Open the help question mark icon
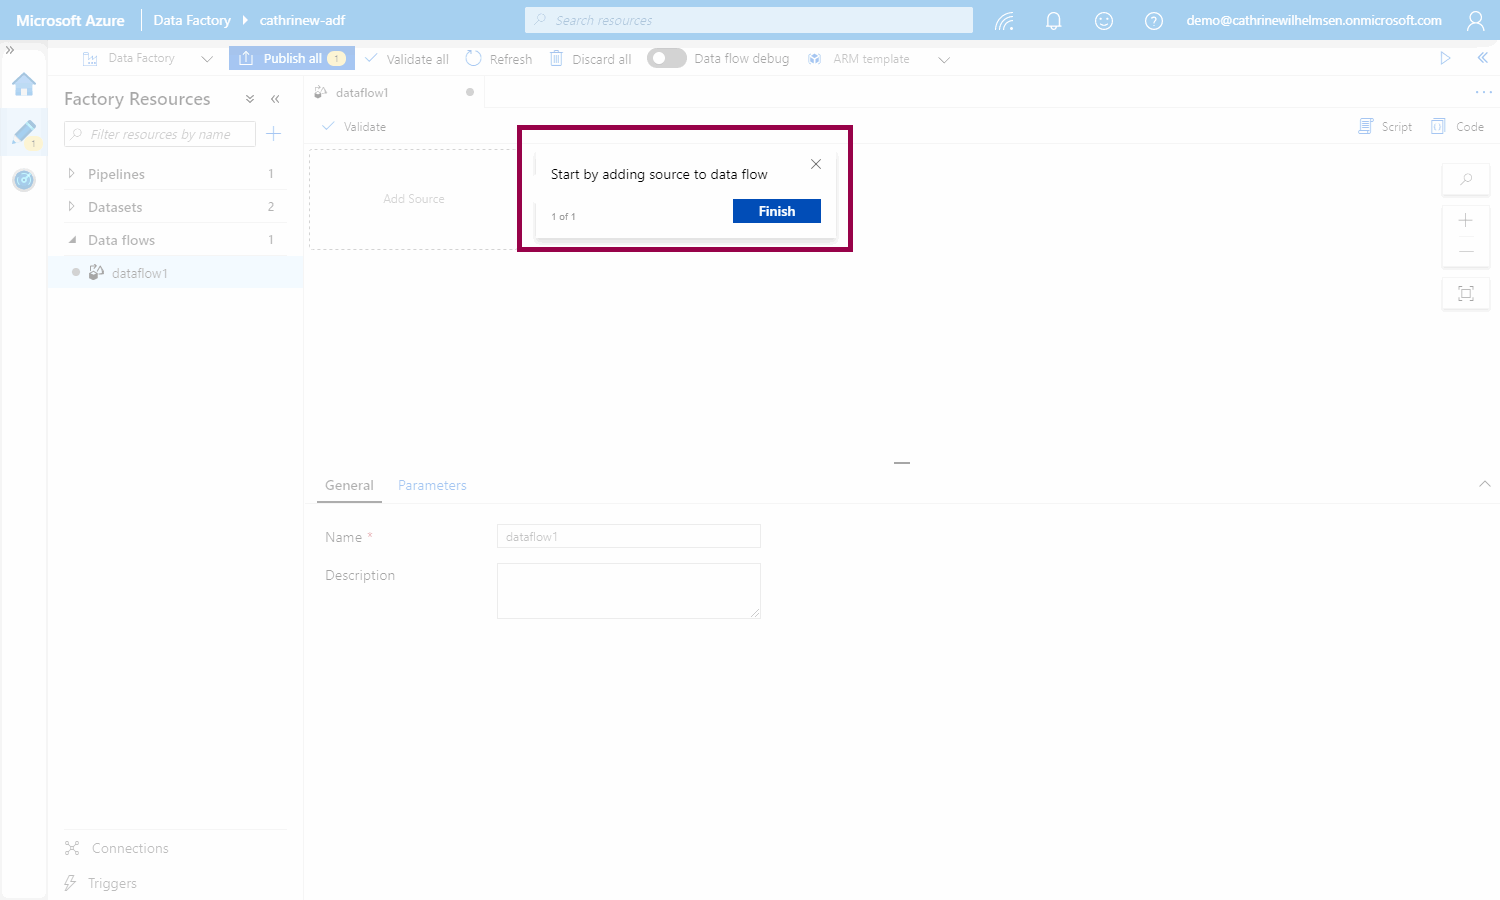Viewport: 1500px width, 900px height. (x=1154, y=21)
